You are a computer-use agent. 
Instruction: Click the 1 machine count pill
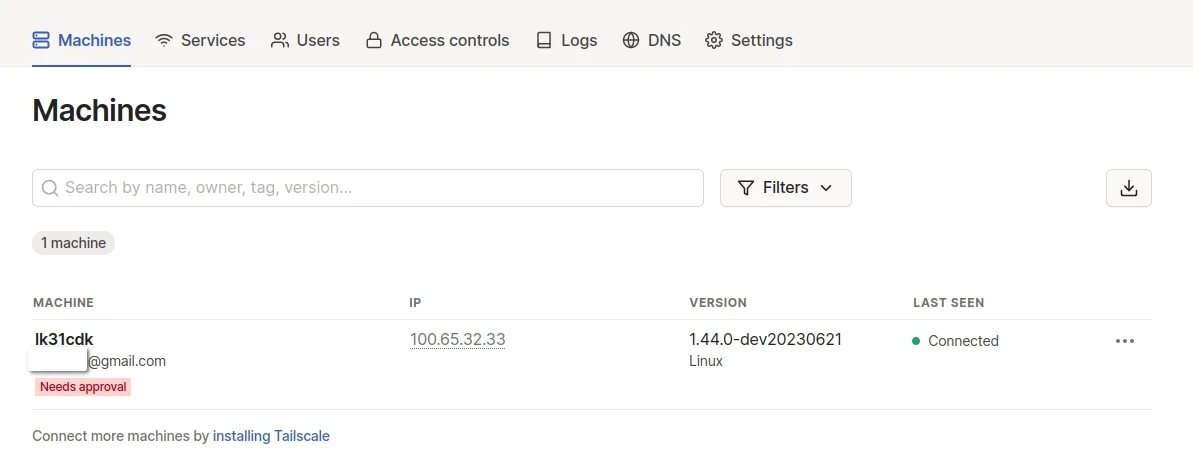click(x=73, y=243)
